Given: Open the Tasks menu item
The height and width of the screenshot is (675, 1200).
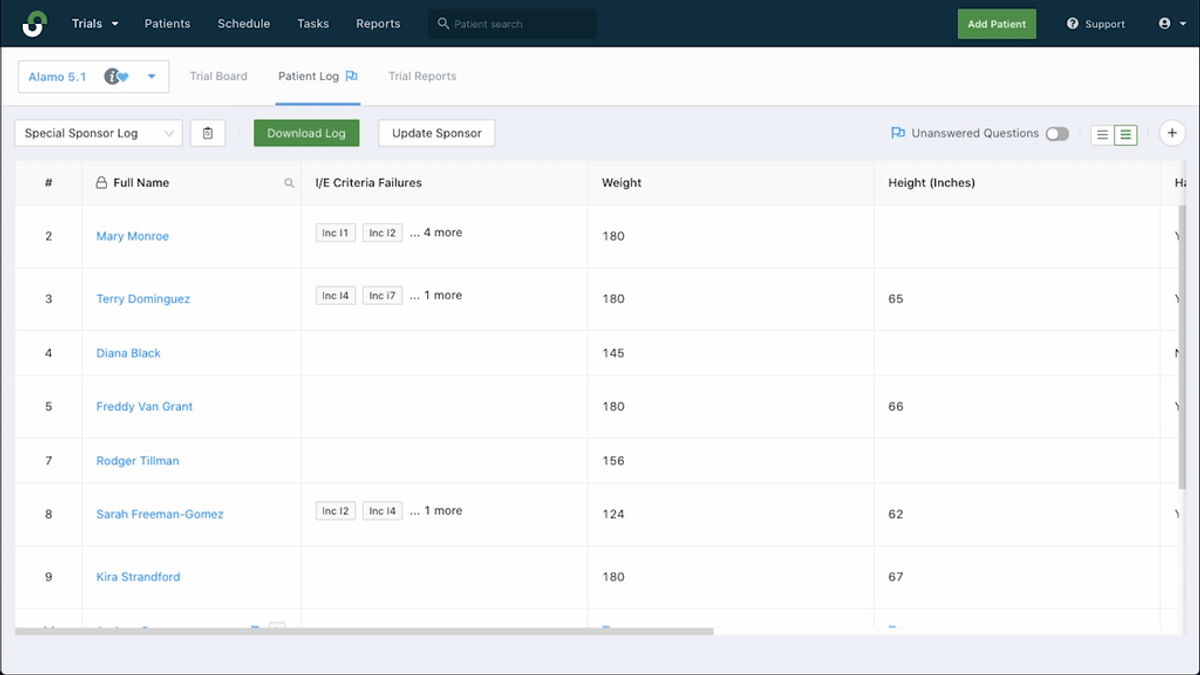Looking at the screenshot, I should (313, 24).
